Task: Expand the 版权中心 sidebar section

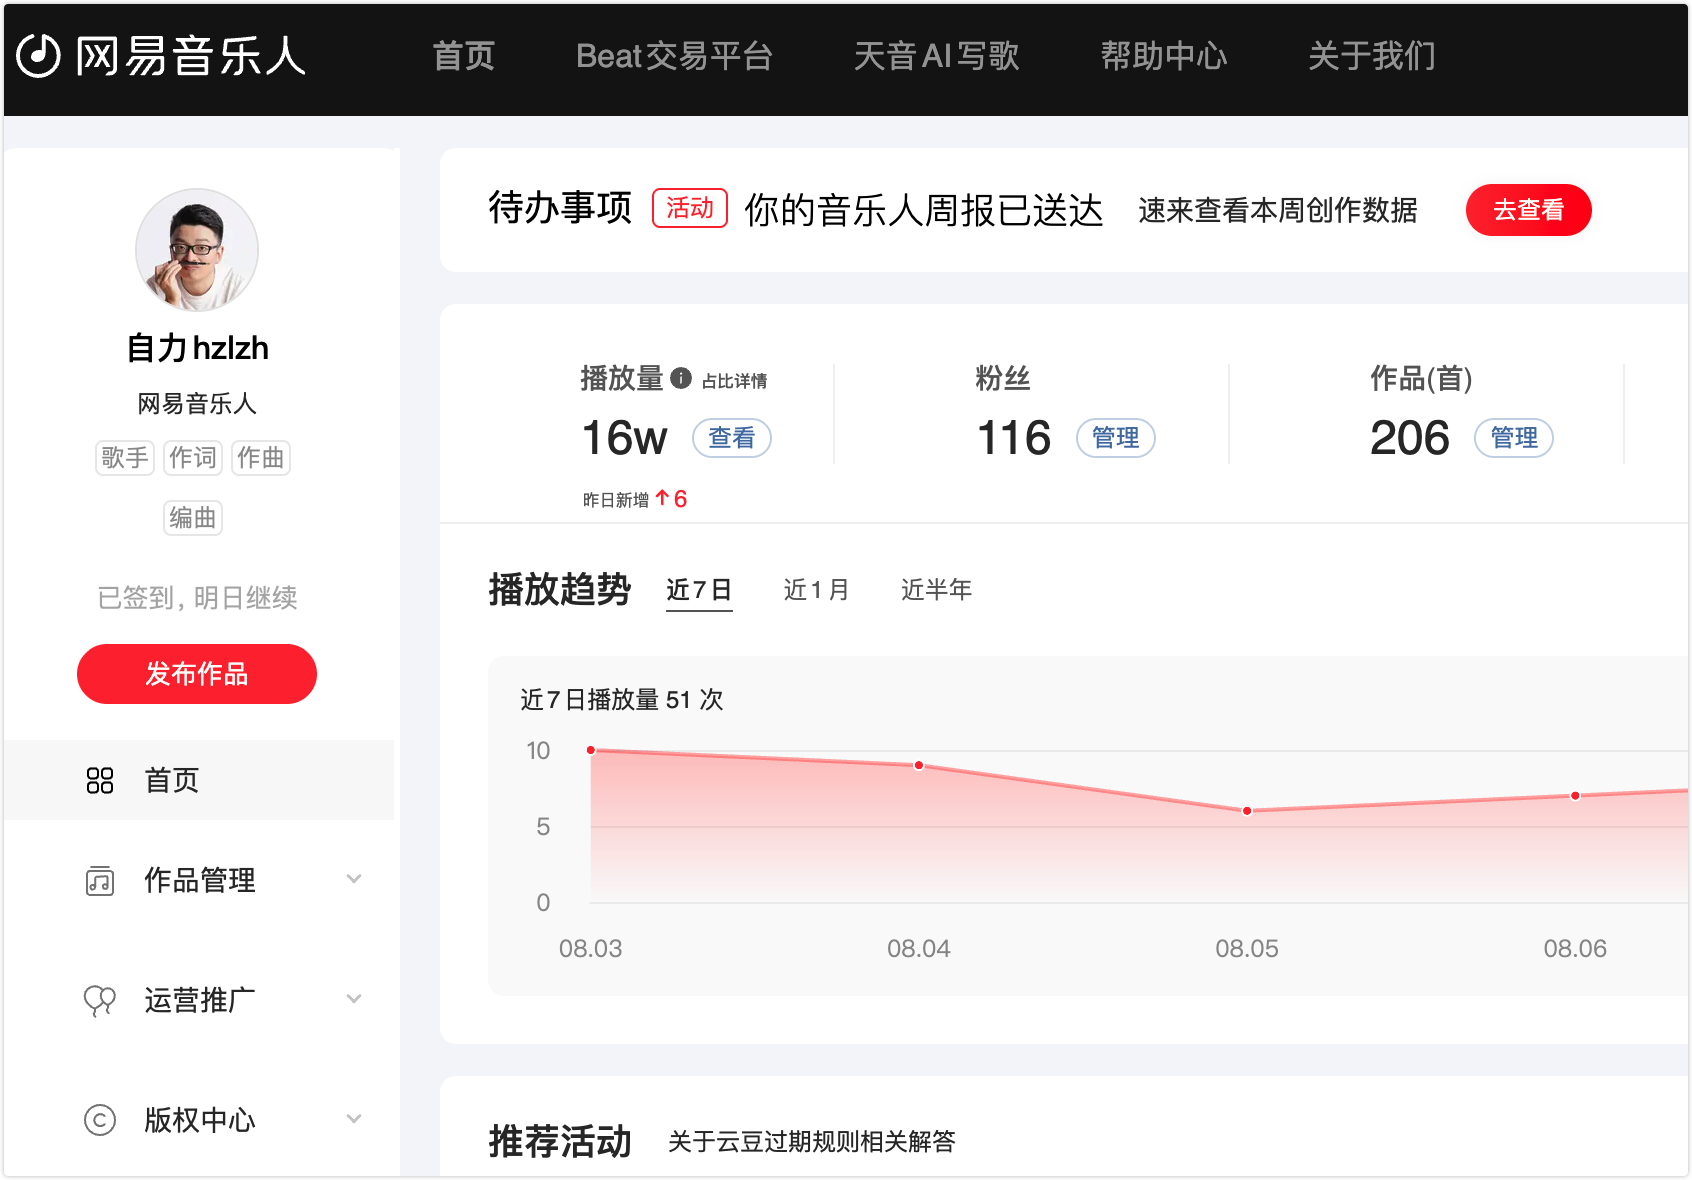Action: pyautogui.click(x=354, y=1119)
